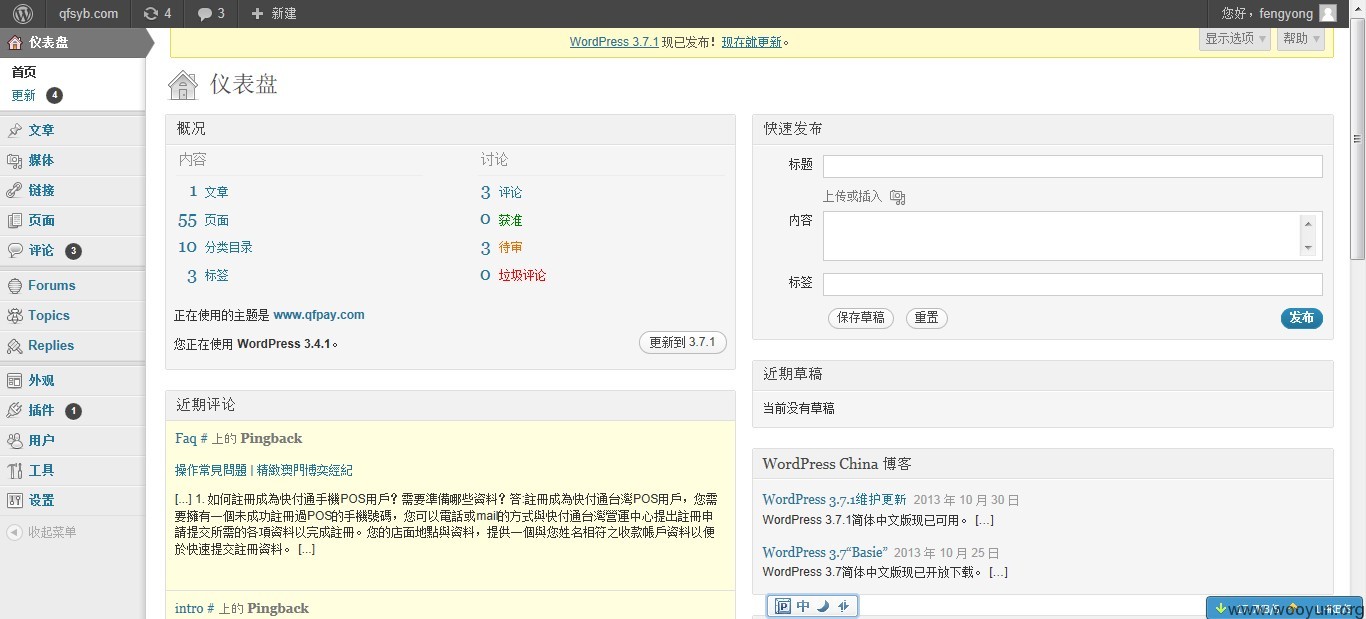Click the moon icon in IME toolbar
The image size is (1366, 619).
[824, 606]
